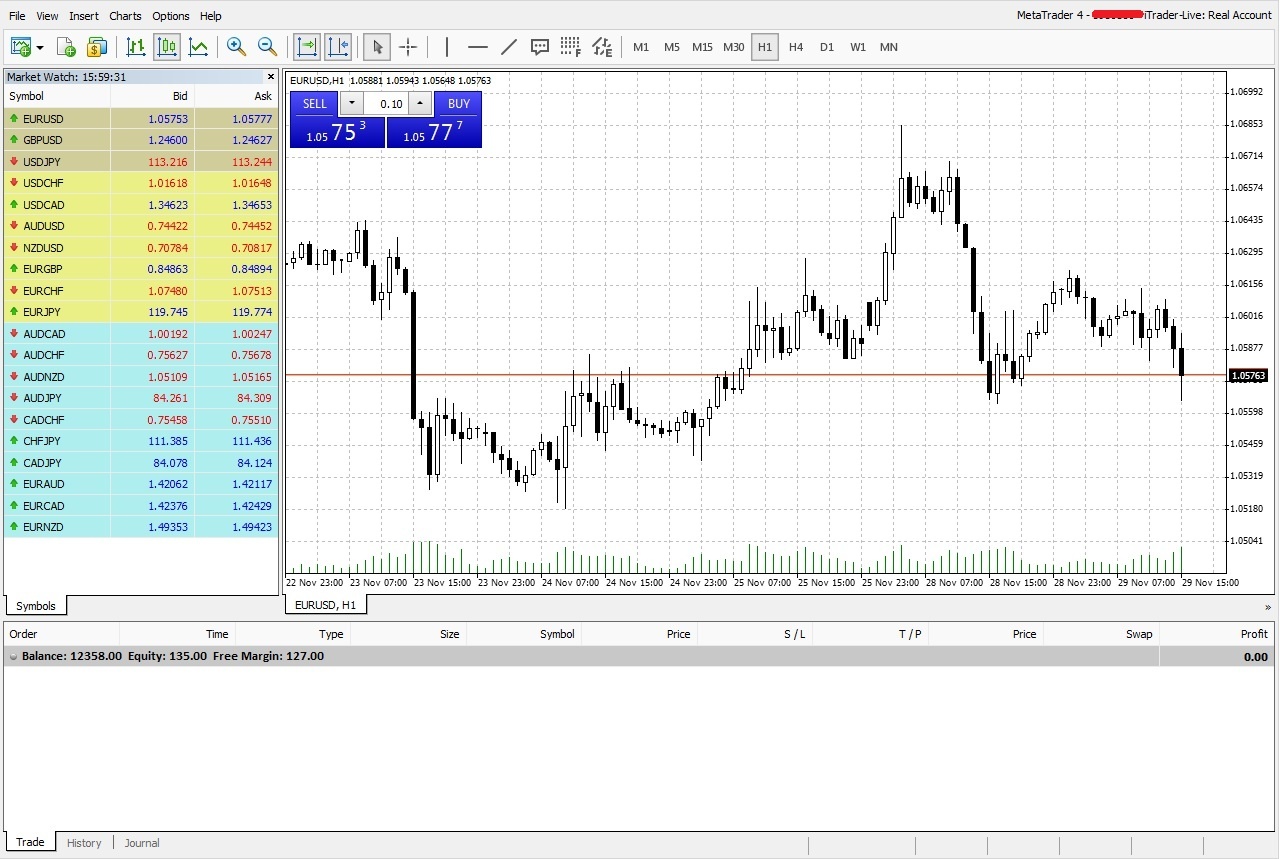This screenshot has width=1280, height=859.
Task: Open lot size dropdown next to SELL
Action: click(x=352, y=104)
